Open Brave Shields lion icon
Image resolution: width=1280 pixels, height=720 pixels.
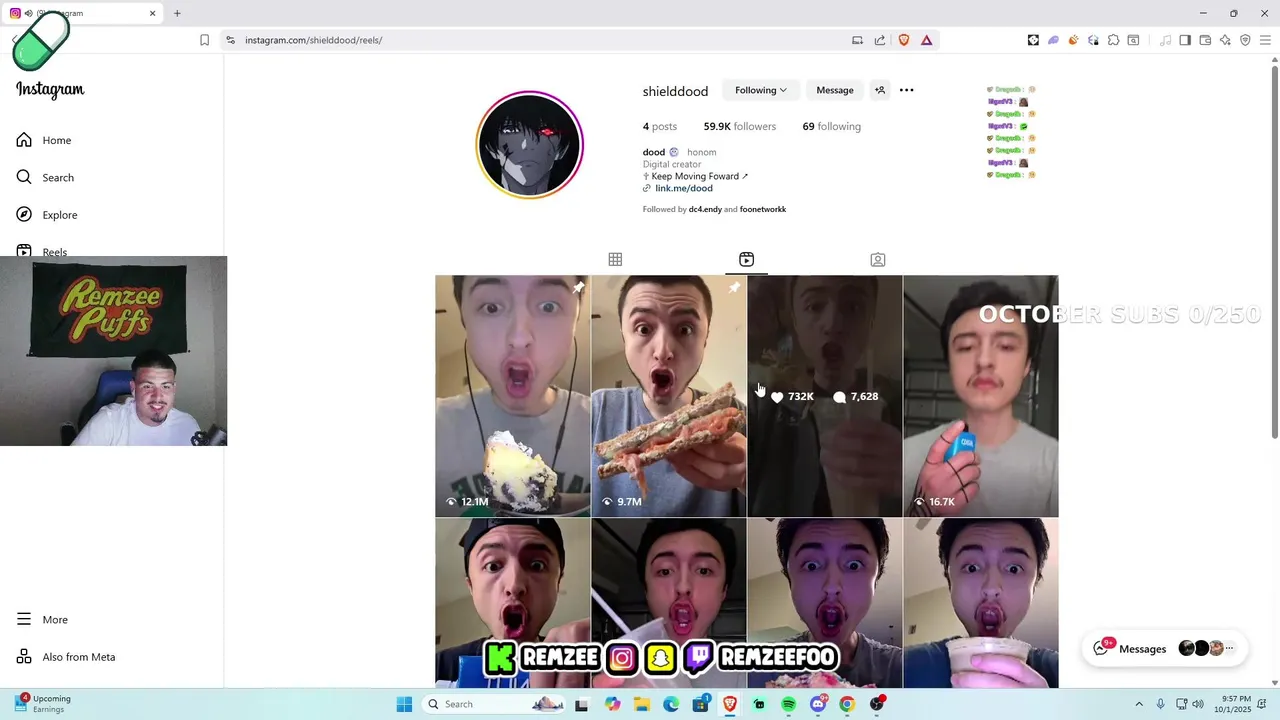coord(904,40)
